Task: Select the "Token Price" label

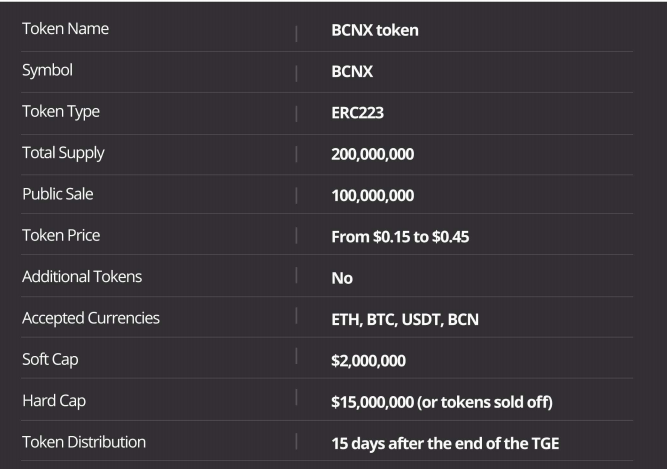Action: tap(61, 235)
